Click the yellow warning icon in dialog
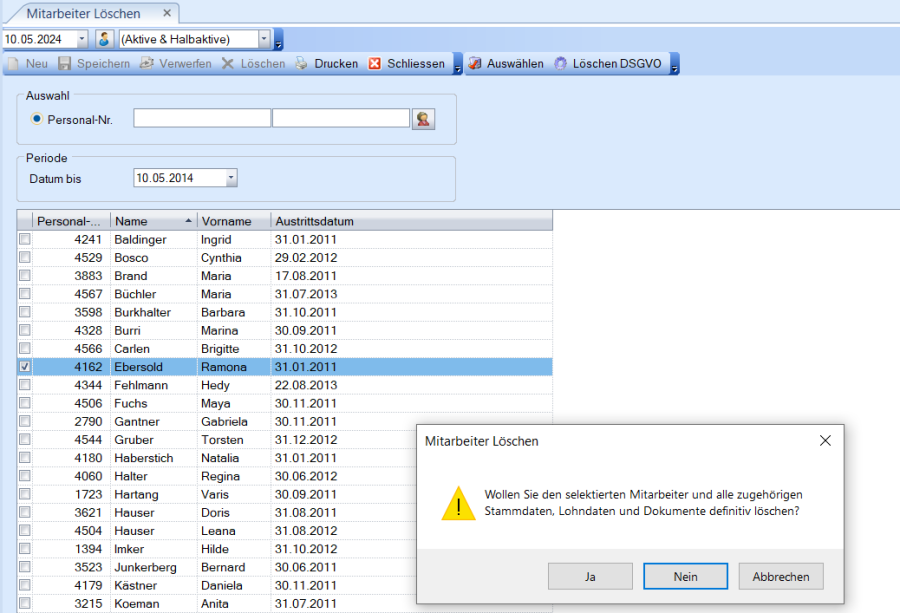The height and width of the screenshot is (613, 900). pos(458,503)
